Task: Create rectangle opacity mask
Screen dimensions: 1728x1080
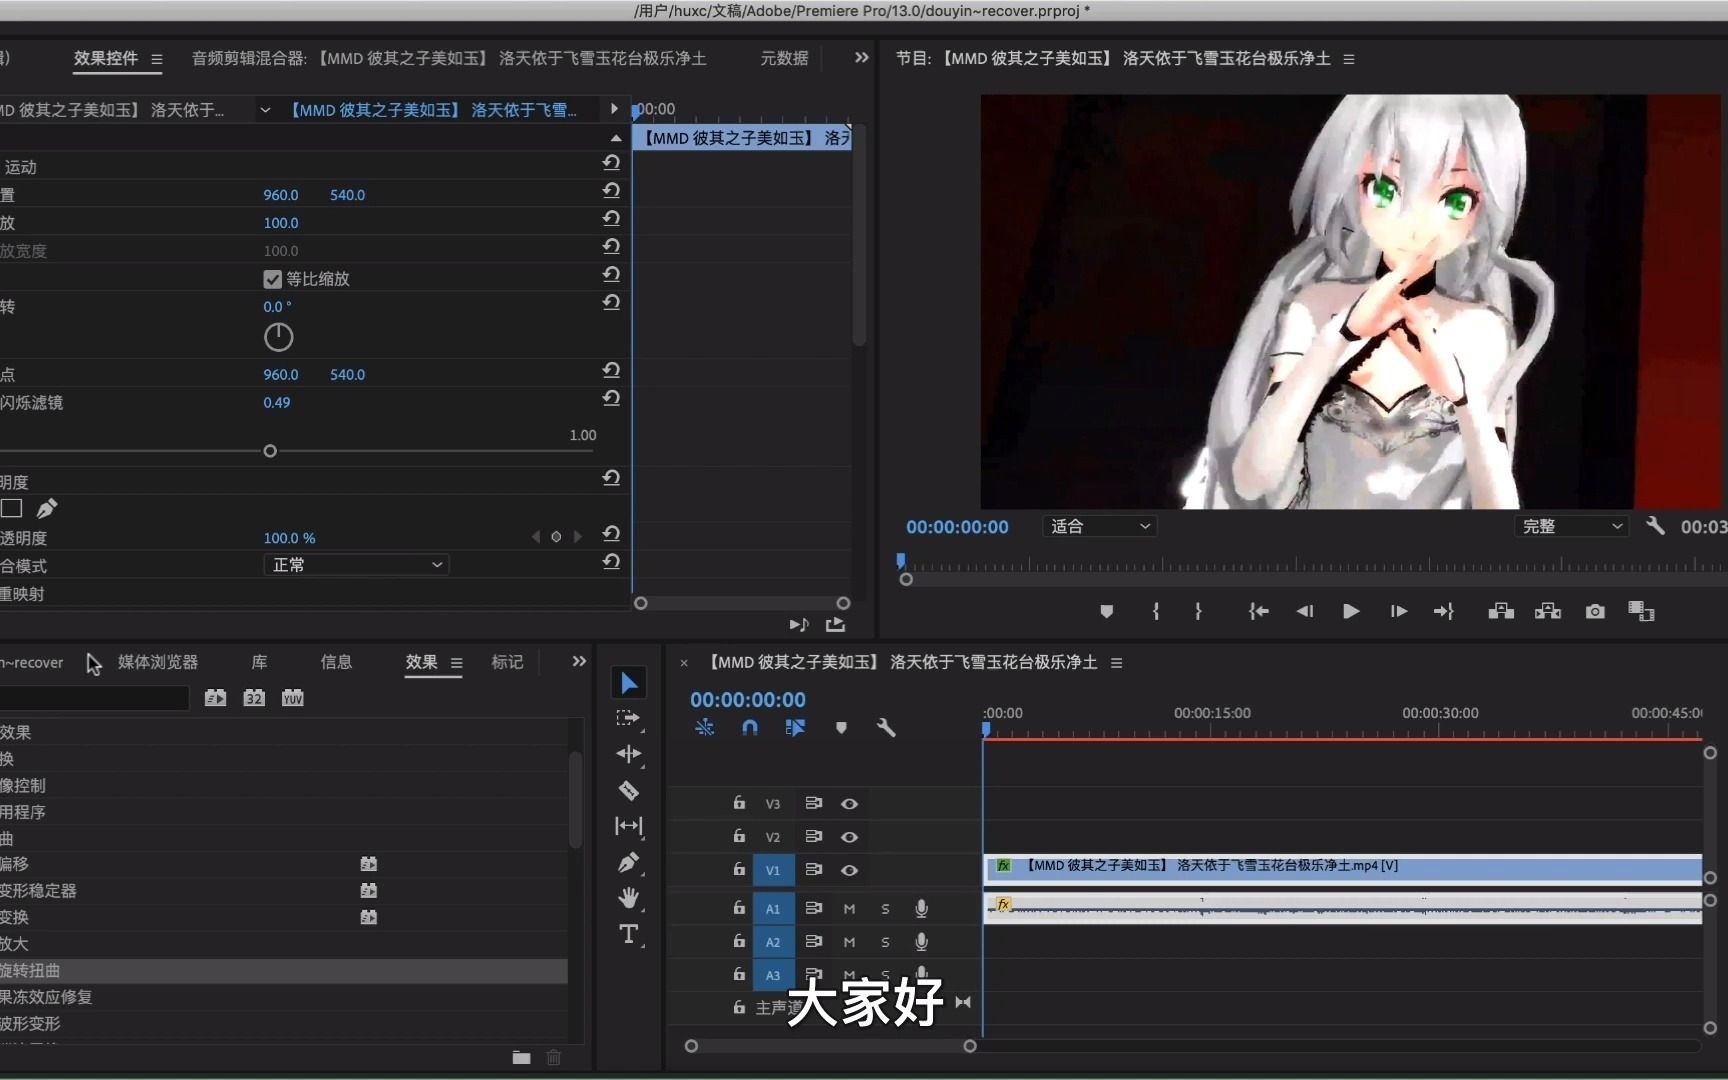Action: click(x=11, y=508)
